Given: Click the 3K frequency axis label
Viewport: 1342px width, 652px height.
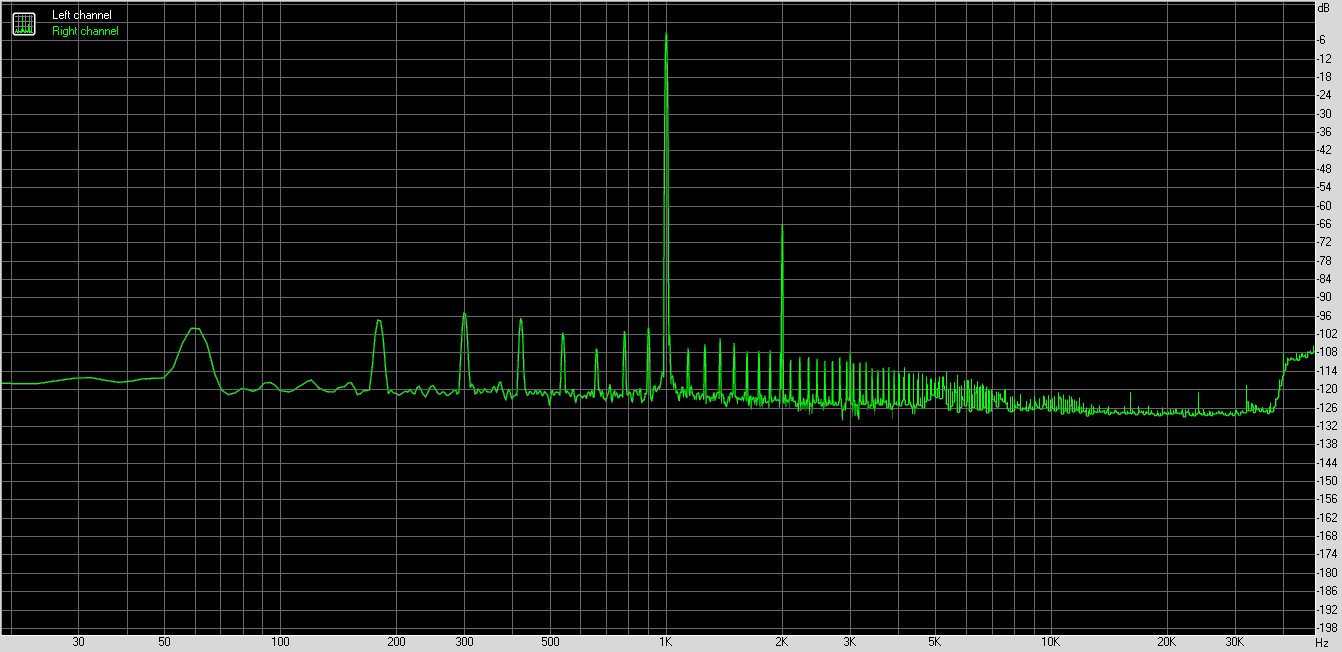Looking at the screenshot, I should point(850,642).
